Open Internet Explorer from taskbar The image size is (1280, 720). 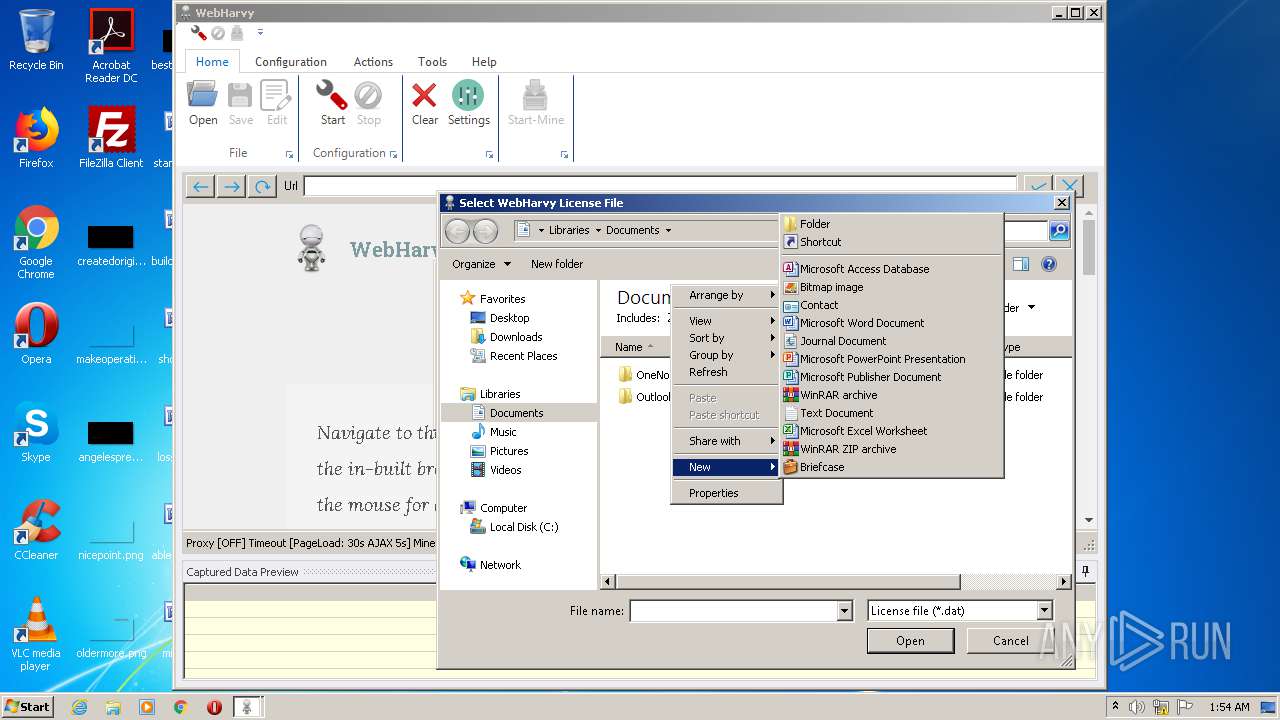(79, 707)
